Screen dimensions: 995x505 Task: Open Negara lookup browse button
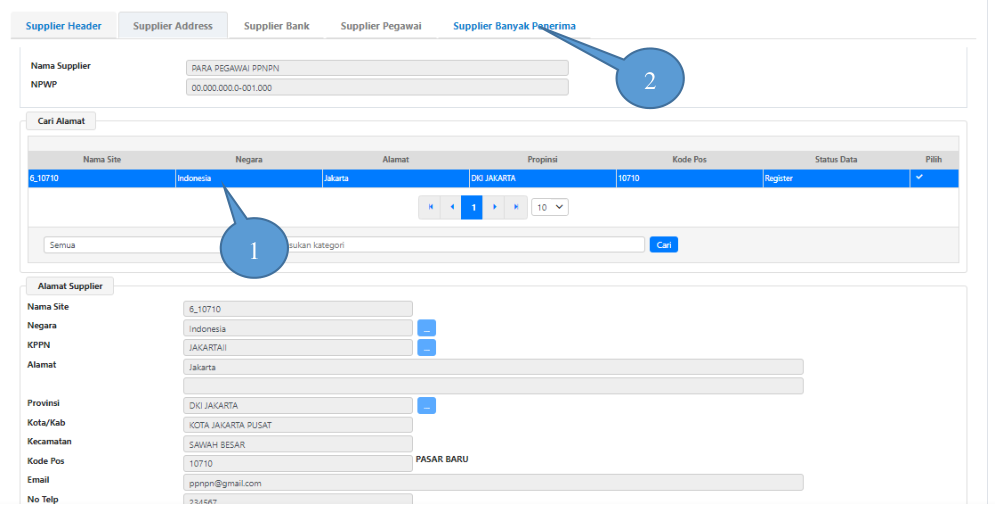pos(426,328)
